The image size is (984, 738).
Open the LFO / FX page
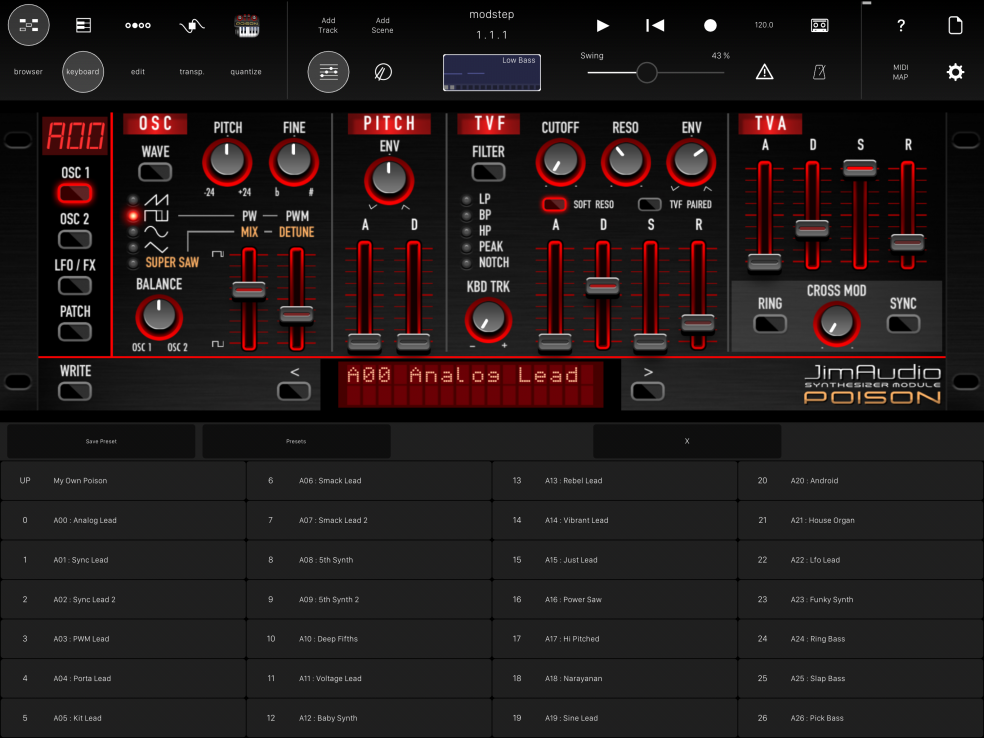pyautogui.click(x=75, y=286)
